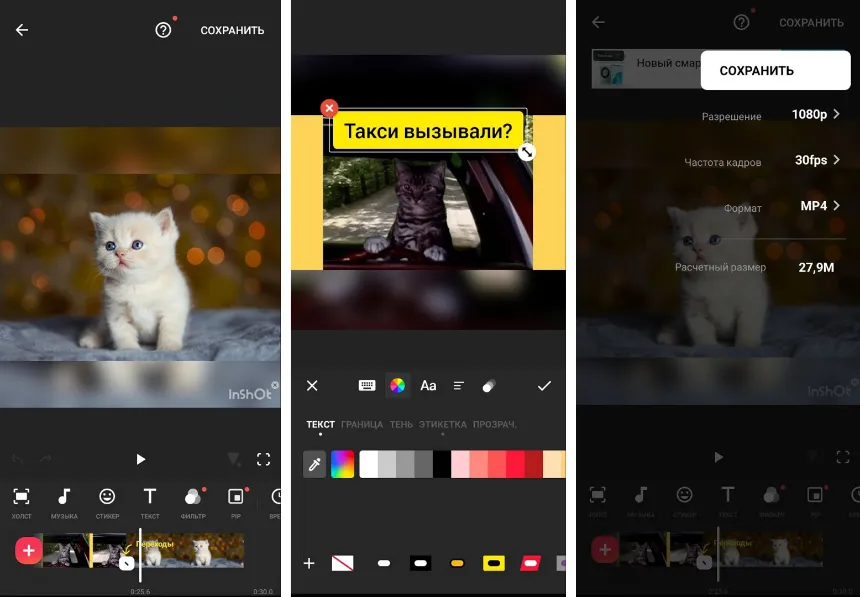This screenshot has width=860, height=597.
Task: Open the ХОЛСТ canvas tool
Action: click(21, 503)
